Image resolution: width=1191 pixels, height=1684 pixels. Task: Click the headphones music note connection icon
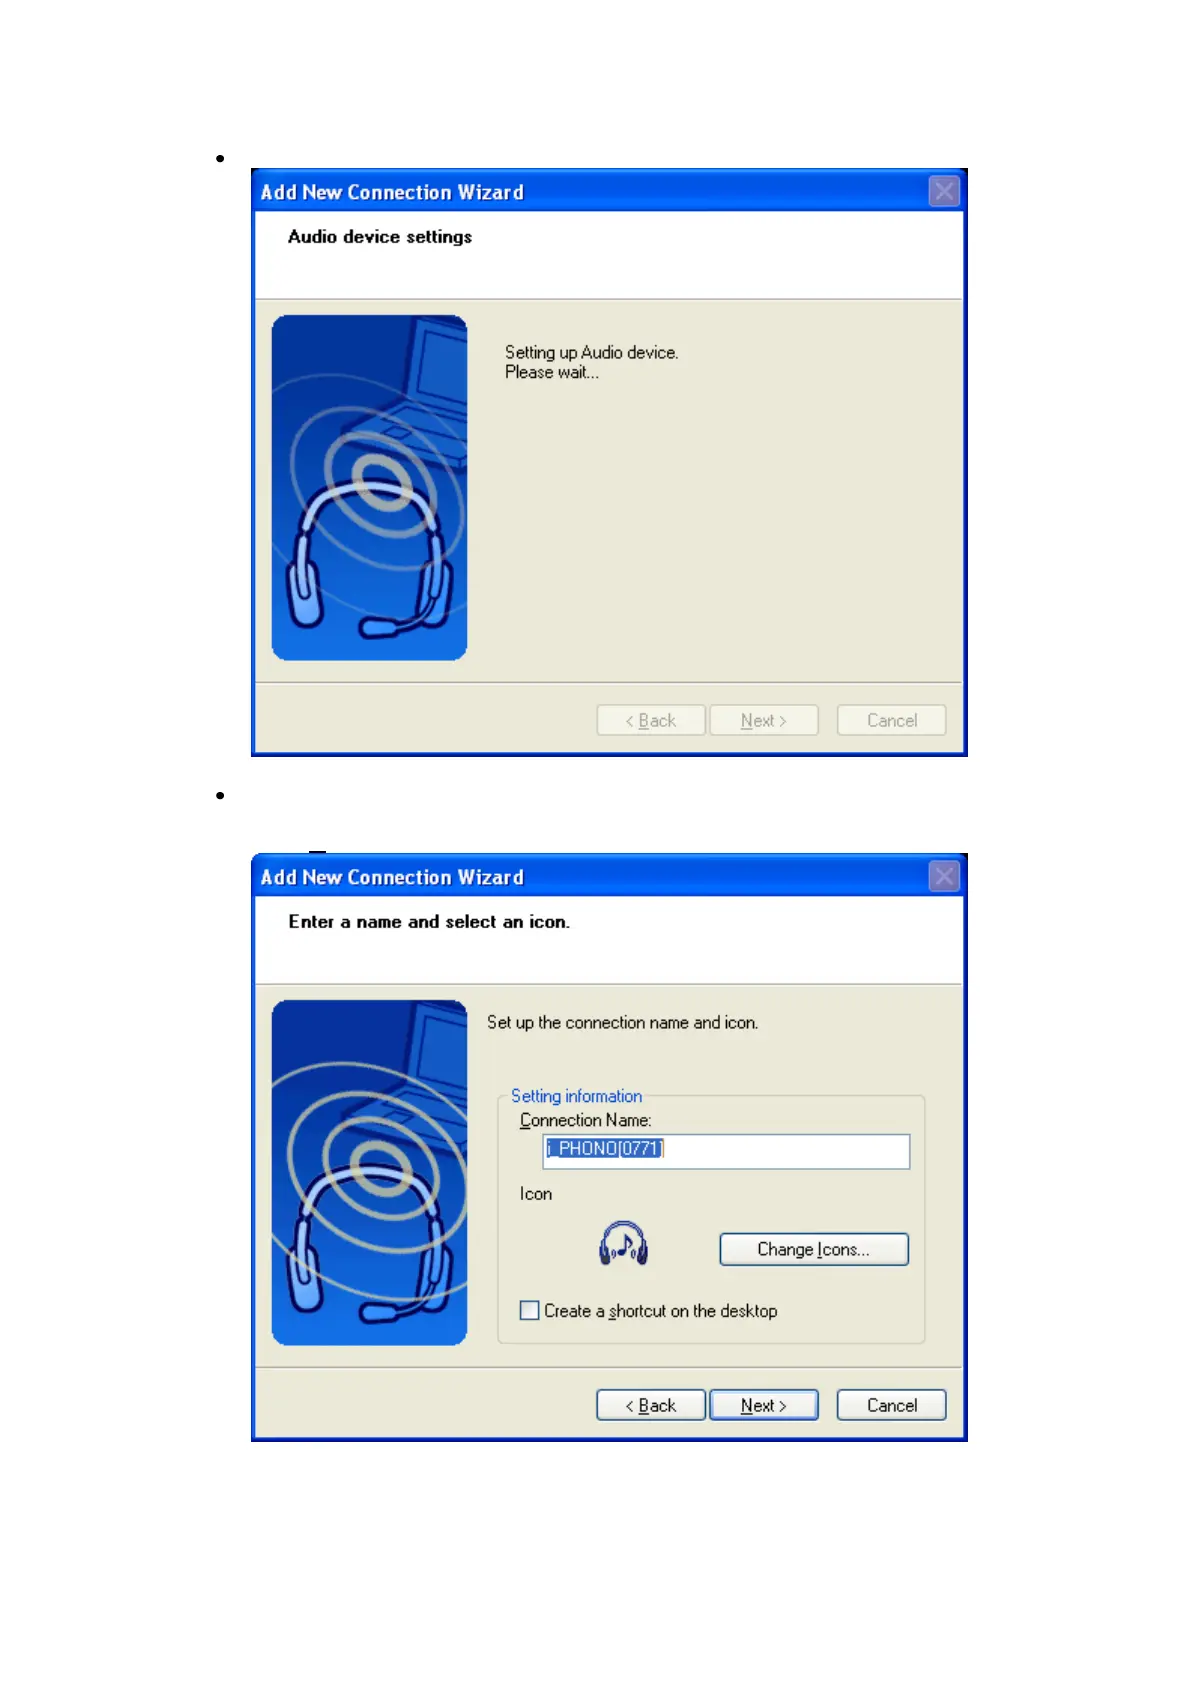click(x=623, y=1244)
